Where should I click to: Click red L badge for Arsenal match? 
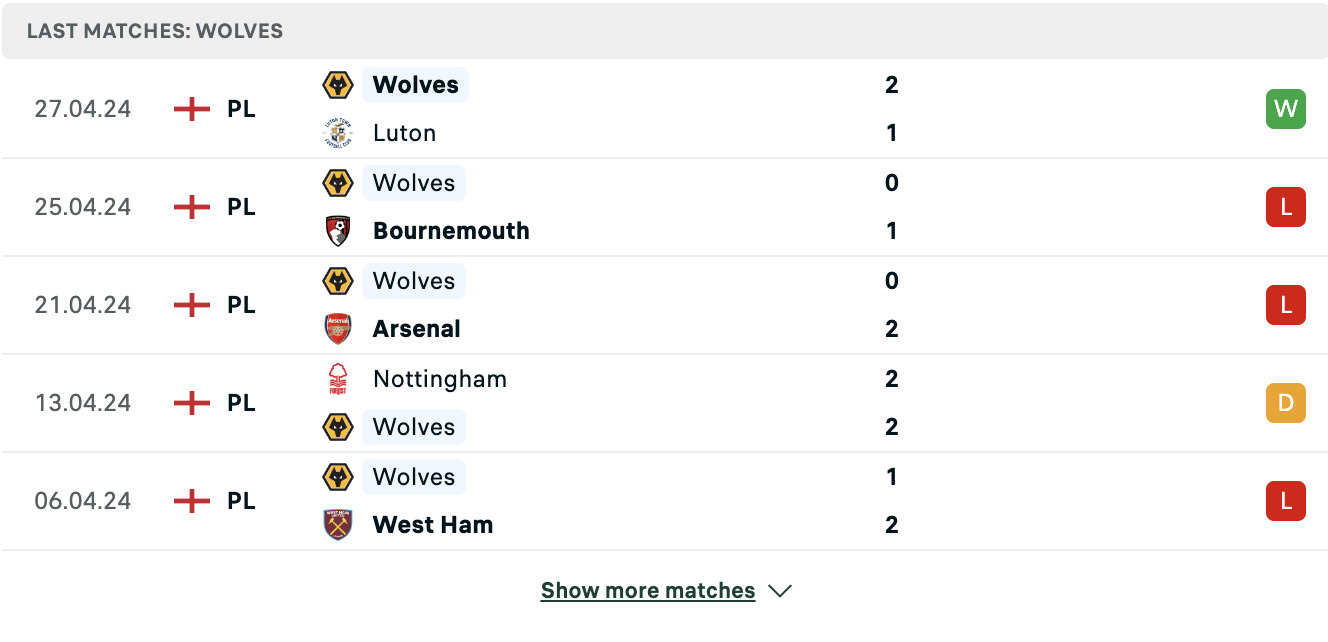[1286, 305]
